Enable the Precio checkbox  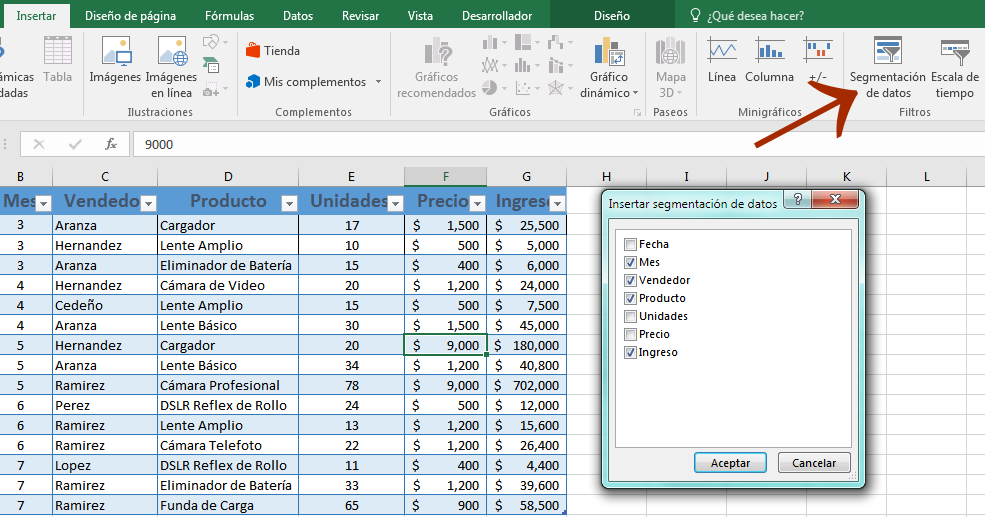(x=630, y=334)
